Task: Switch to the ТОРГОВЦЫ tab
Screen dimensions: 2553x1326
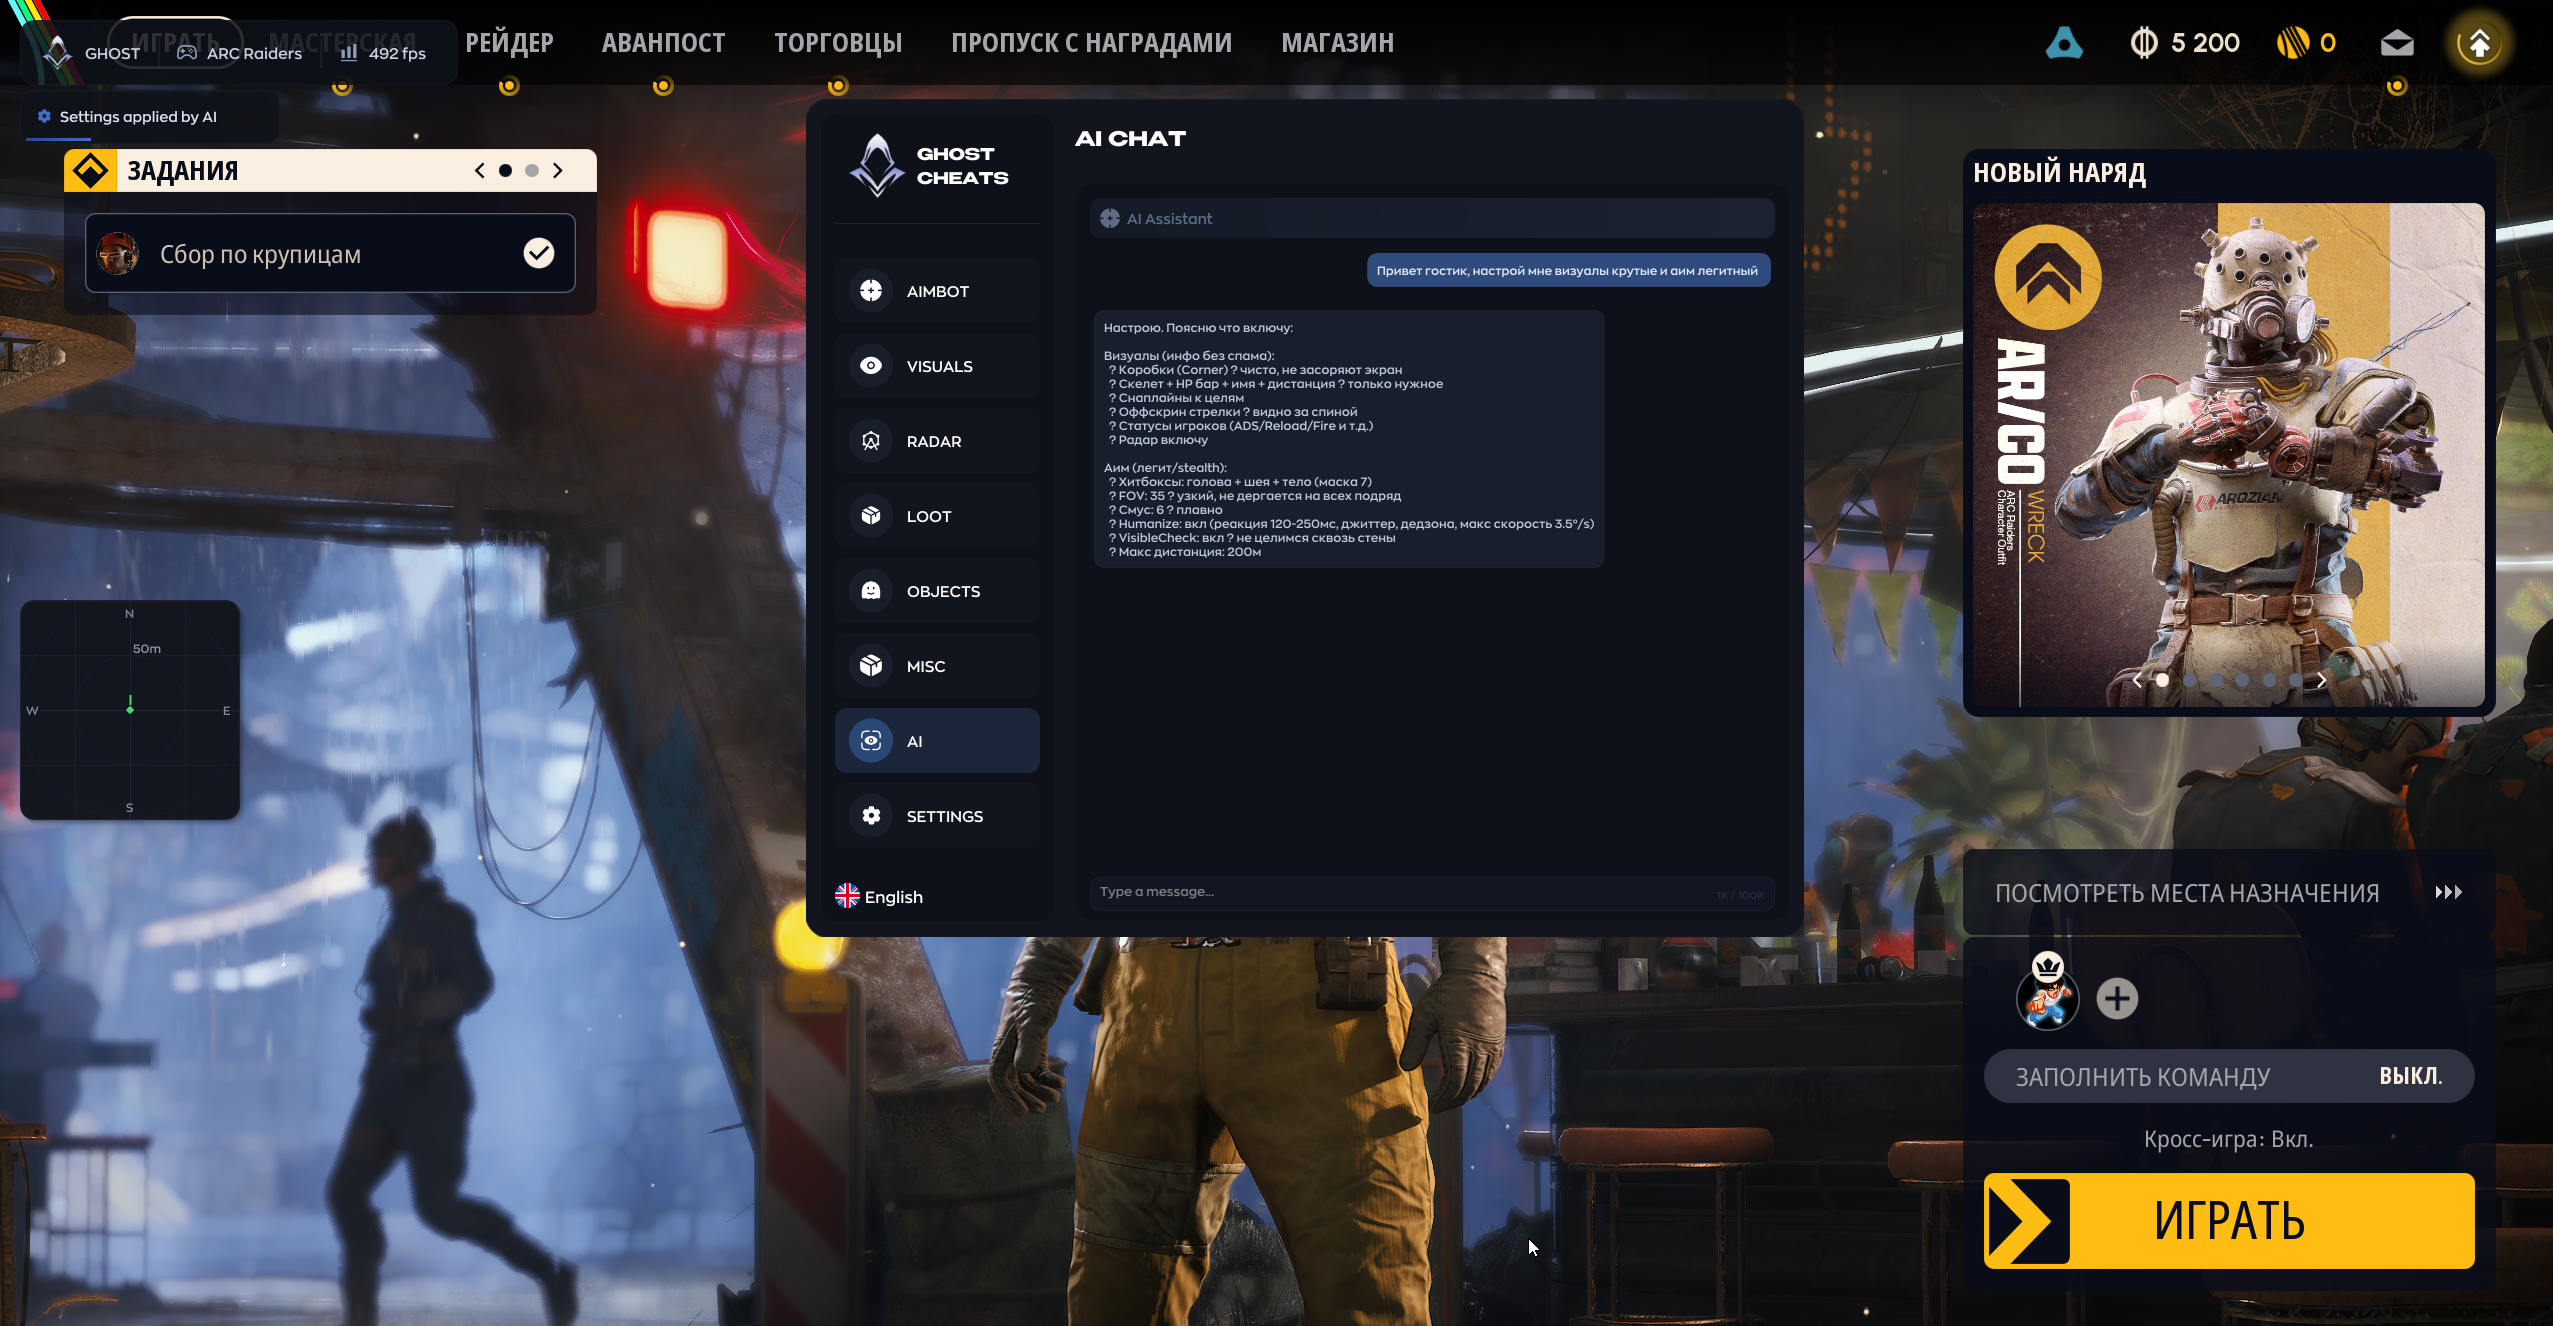Action: point(838,43)
